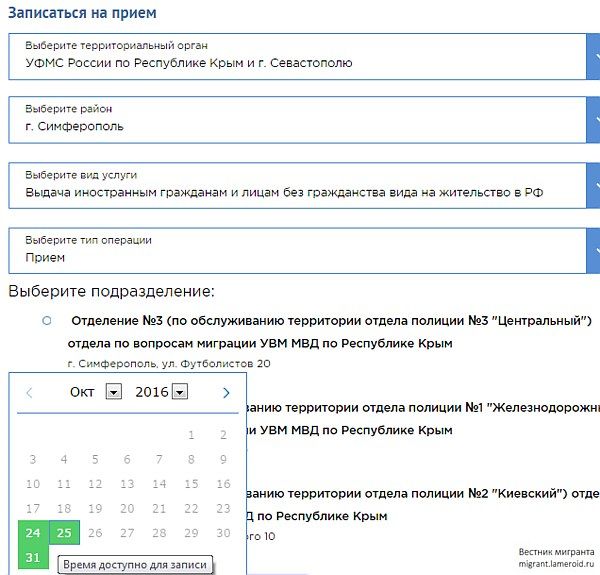Click date 7 in calendar

(159, 459)
